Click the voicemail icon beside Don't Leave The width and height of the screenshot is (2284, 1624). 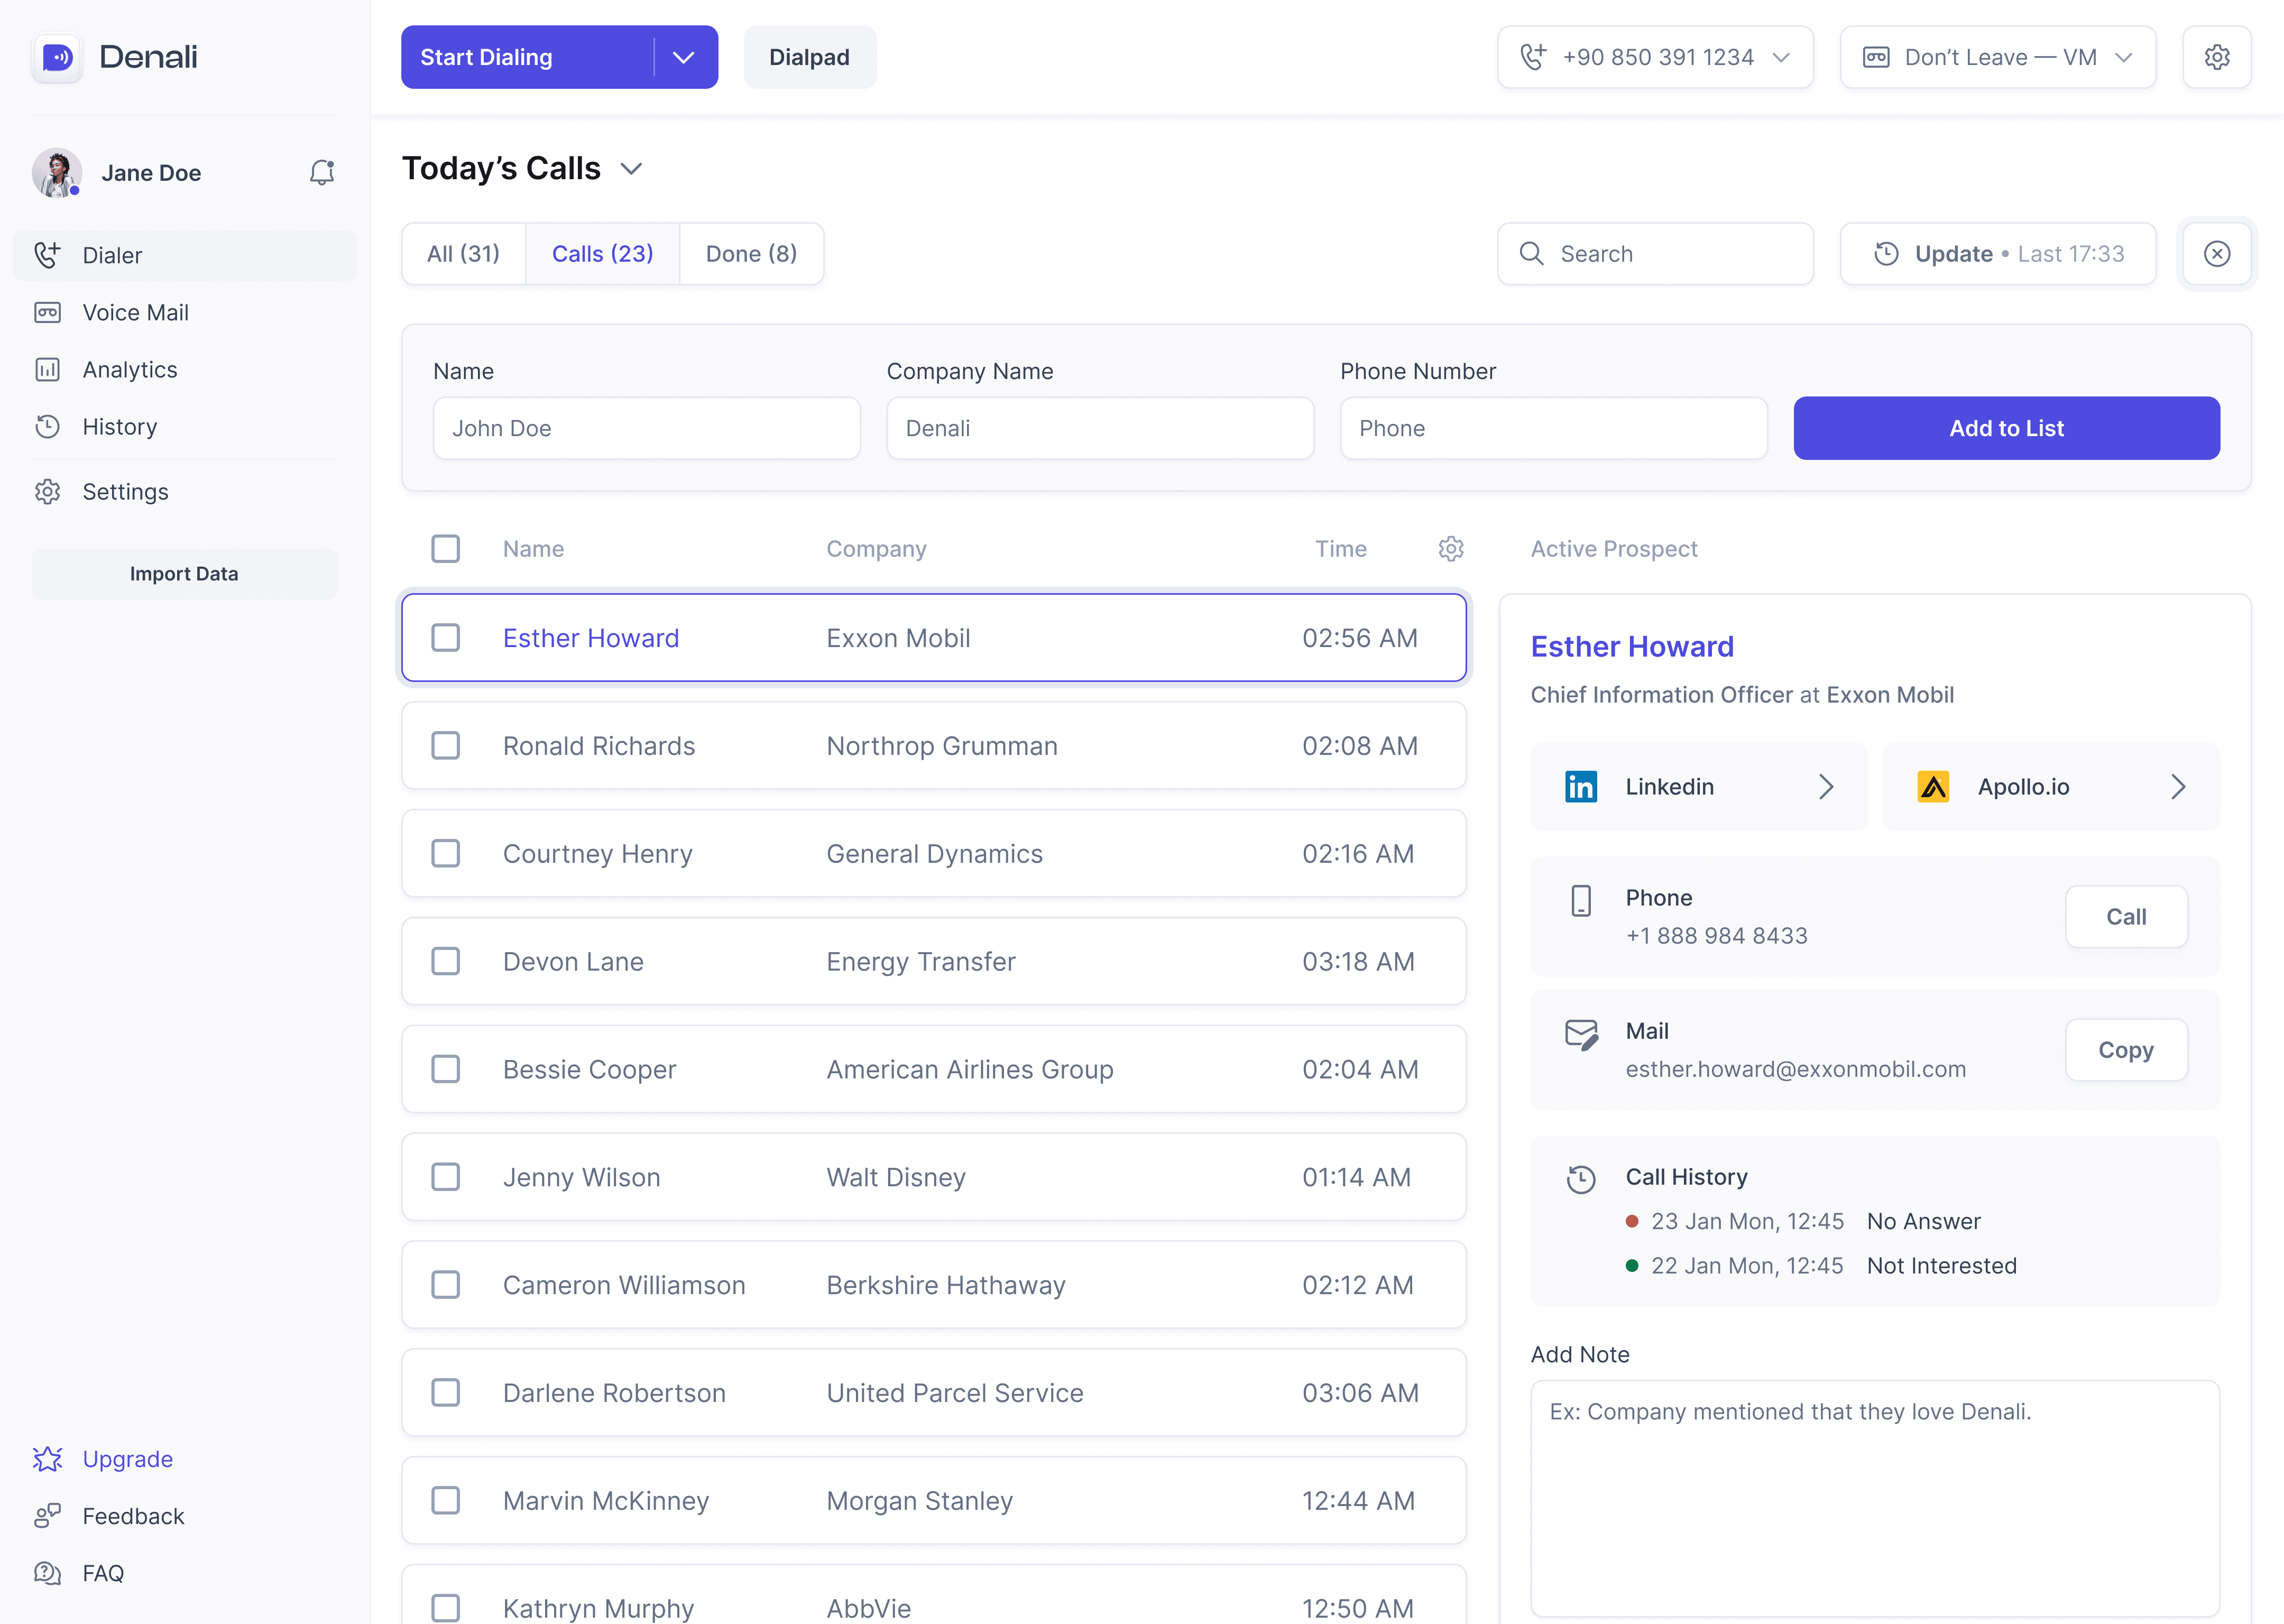coord(1876,57)
